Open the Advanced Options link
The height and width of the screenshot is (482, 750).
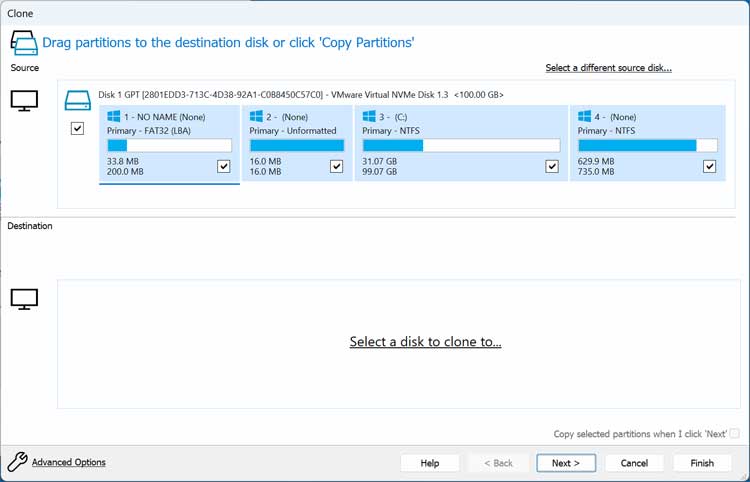(69, 462)
